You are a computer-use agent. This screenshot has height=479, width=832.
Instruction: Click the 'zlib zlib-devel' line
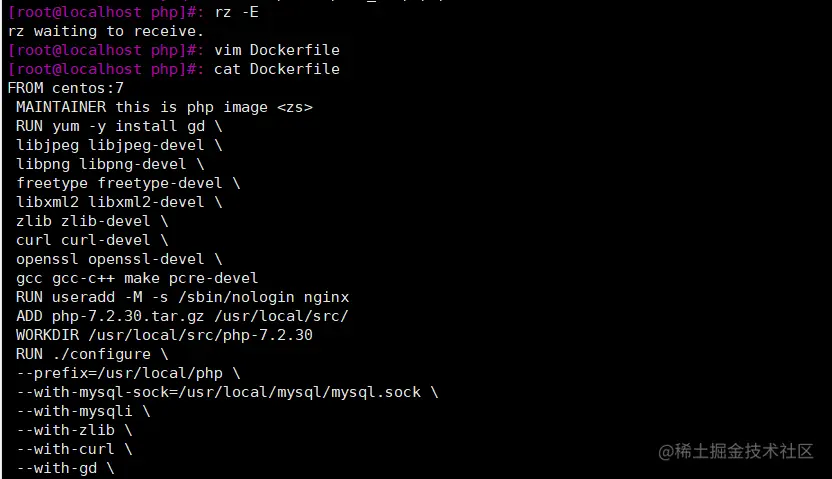pos(92,221)
